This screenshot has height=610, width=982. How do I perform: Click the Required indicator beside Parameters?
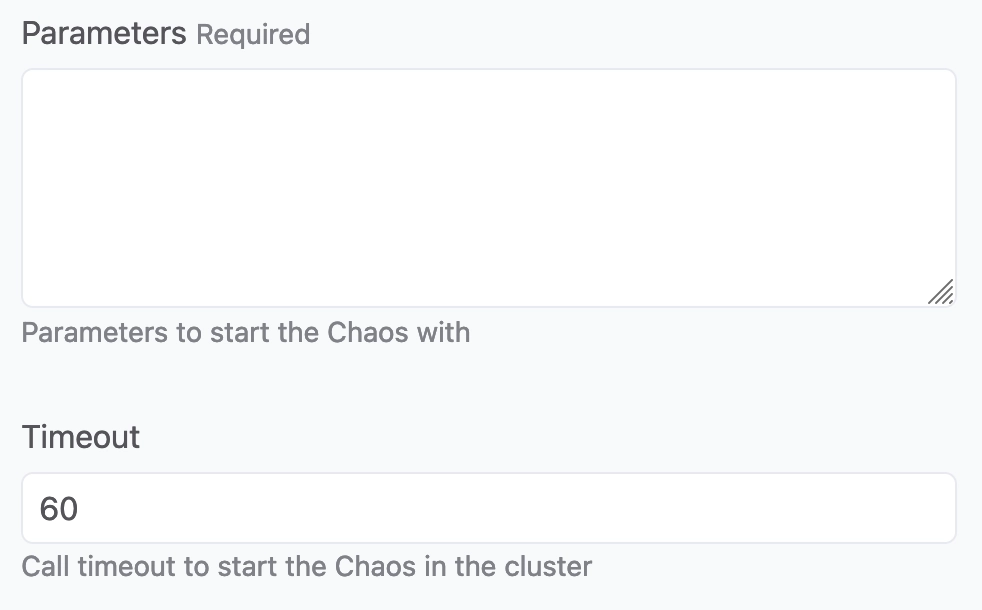(253, 34)
